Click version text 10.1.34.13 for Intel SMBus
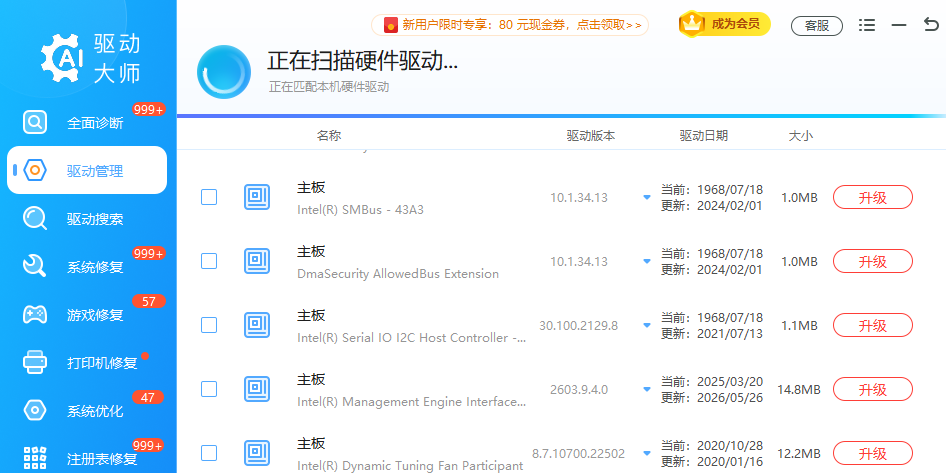 579,197
